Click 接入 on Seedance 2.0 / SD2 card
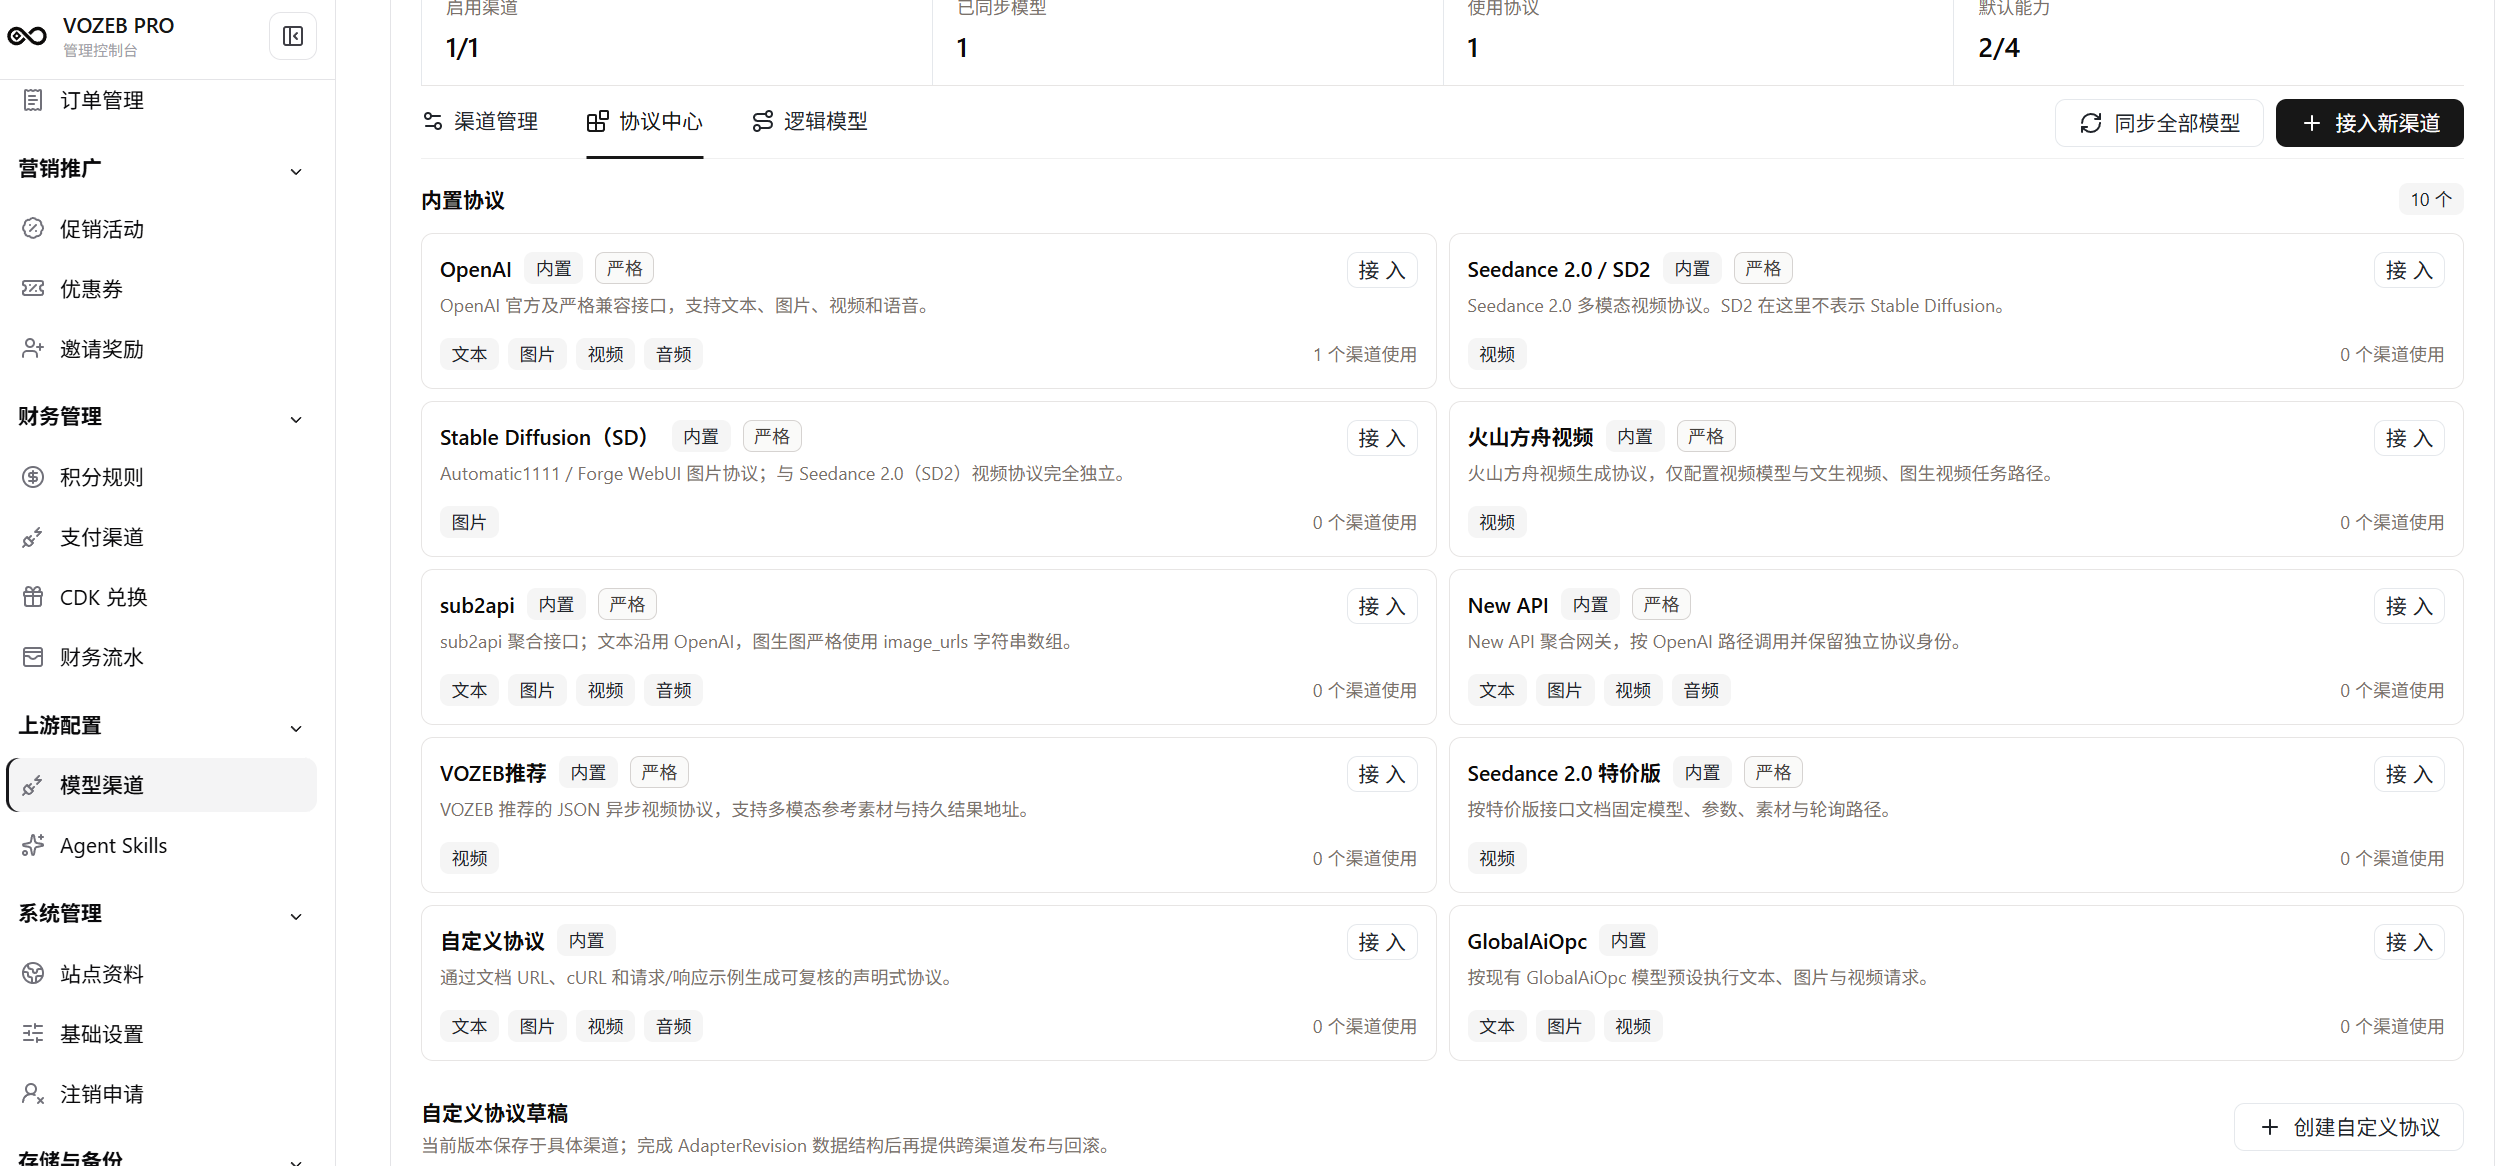The height and width of the screenshot is (1166, 2511). coord(2408,270)
